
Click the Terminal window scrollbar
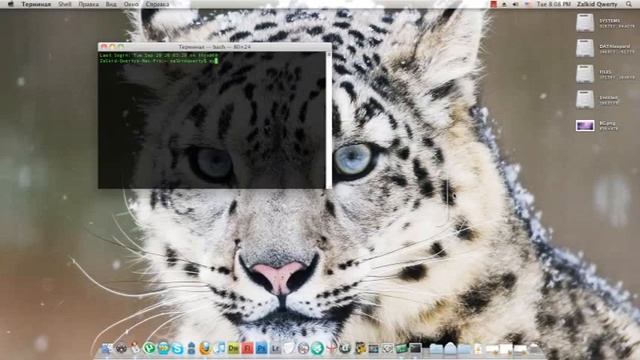(329, 120)
